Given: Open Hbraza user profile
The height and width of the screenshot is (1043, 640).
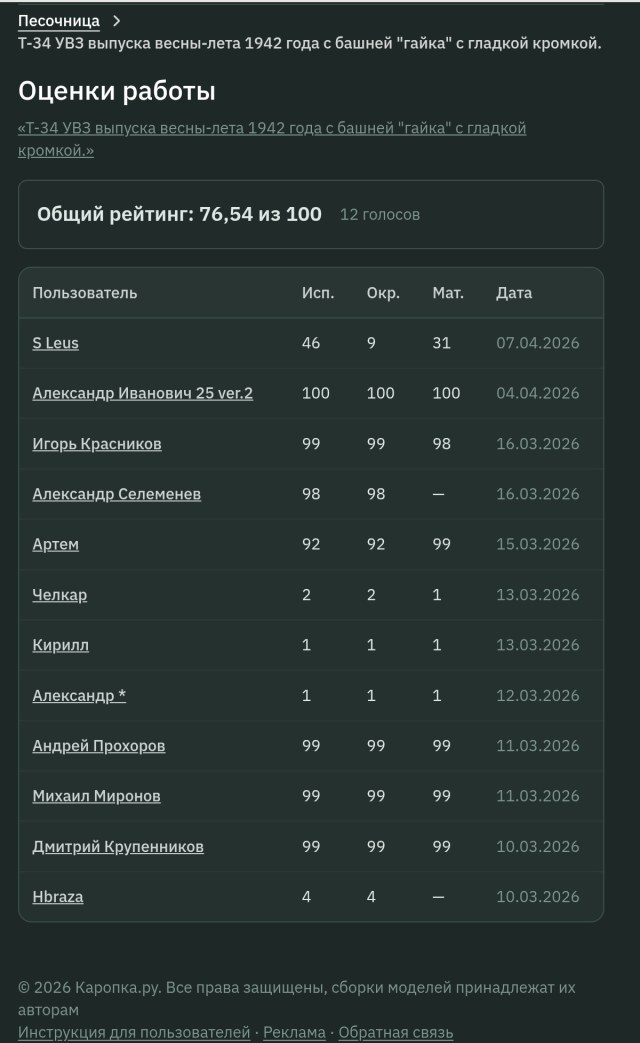Looking at the screenshot, I should coord(57,897).
